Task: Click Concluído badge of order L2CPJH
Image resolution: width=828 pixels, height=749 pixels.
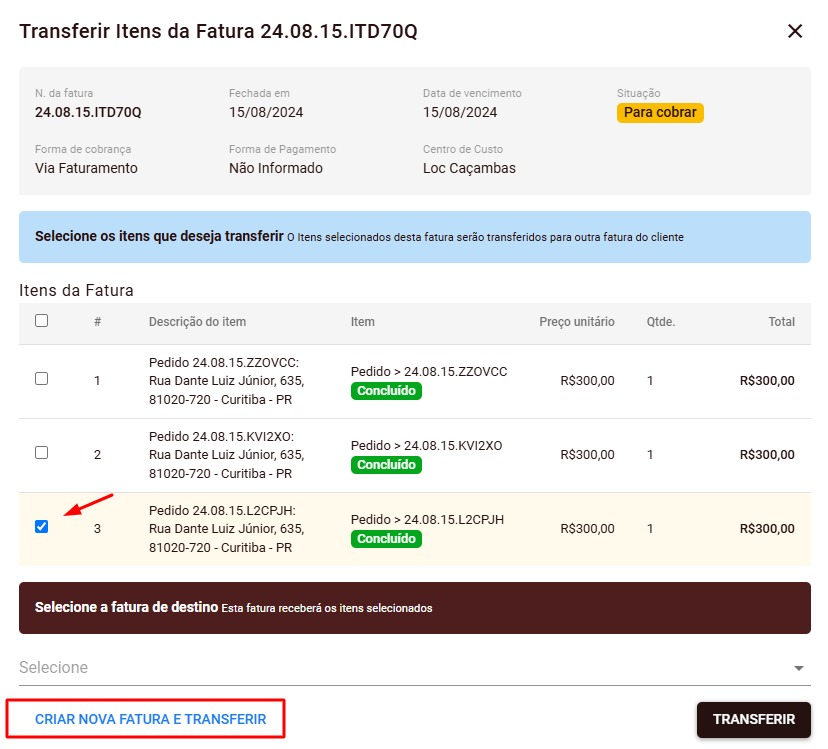Action: [386, 539]
